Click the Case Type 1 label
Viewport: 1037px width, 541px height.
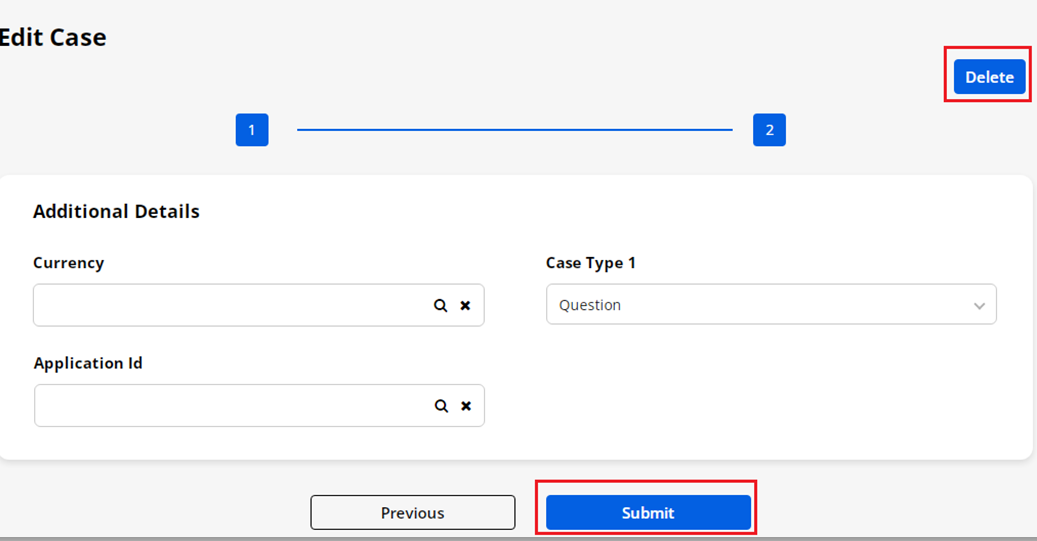tap(590, 263)
